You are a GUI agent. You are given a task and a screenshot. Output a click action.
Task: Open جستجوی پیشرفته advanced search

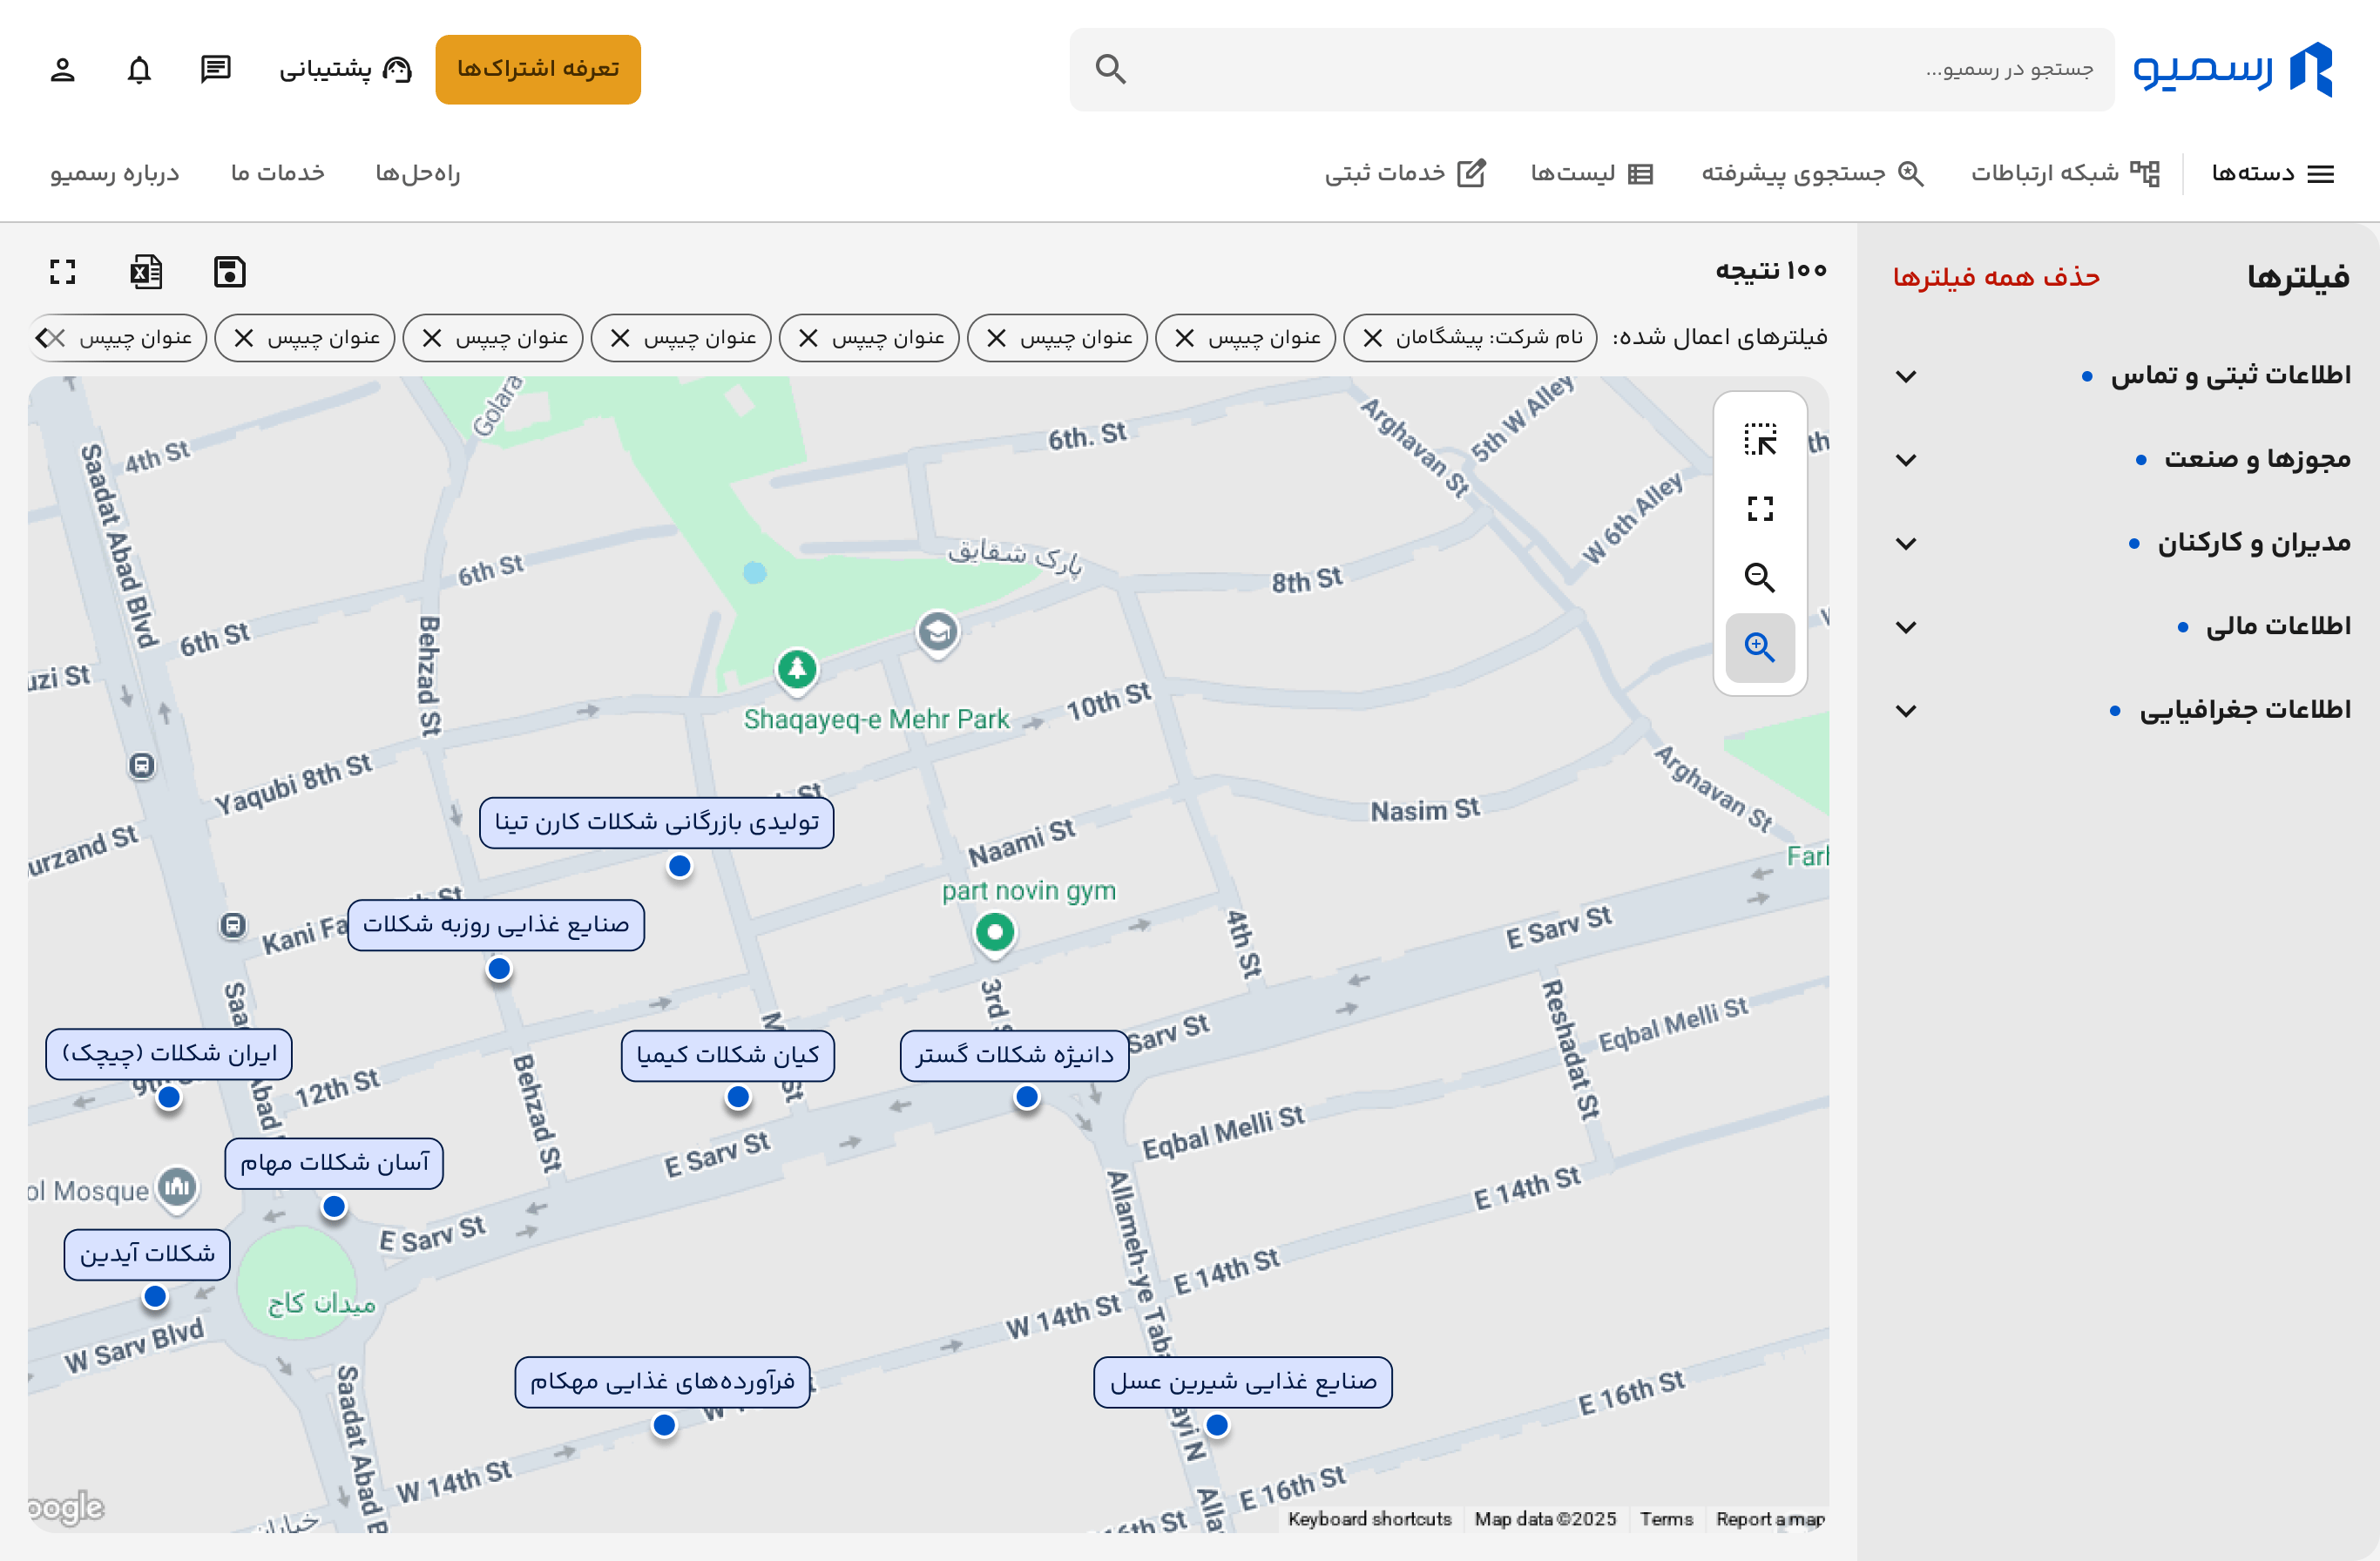point(1812,173)
